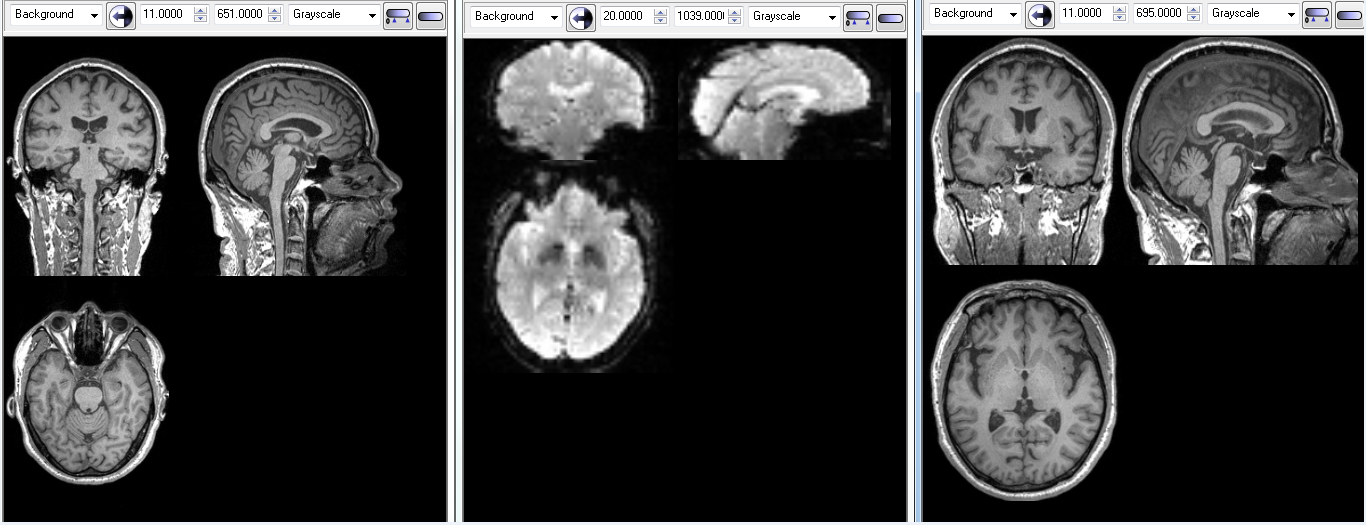Decrease the 11.0000 value beside 695.0000
The image size is (1366, 525).
point(1119,18)
